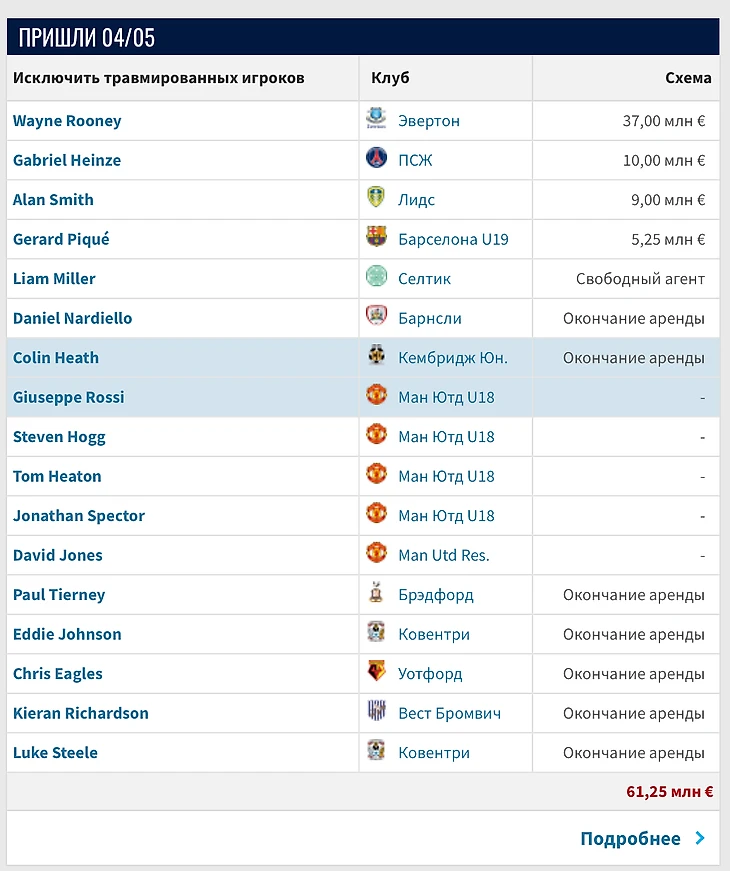Click the Схема column header

click(688, 78)
